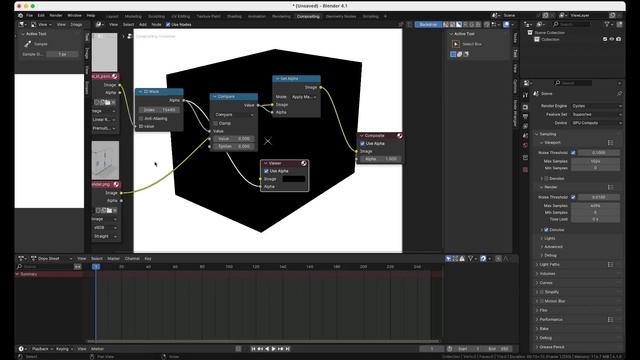Open the node editor type selector icon

(99, 24)
